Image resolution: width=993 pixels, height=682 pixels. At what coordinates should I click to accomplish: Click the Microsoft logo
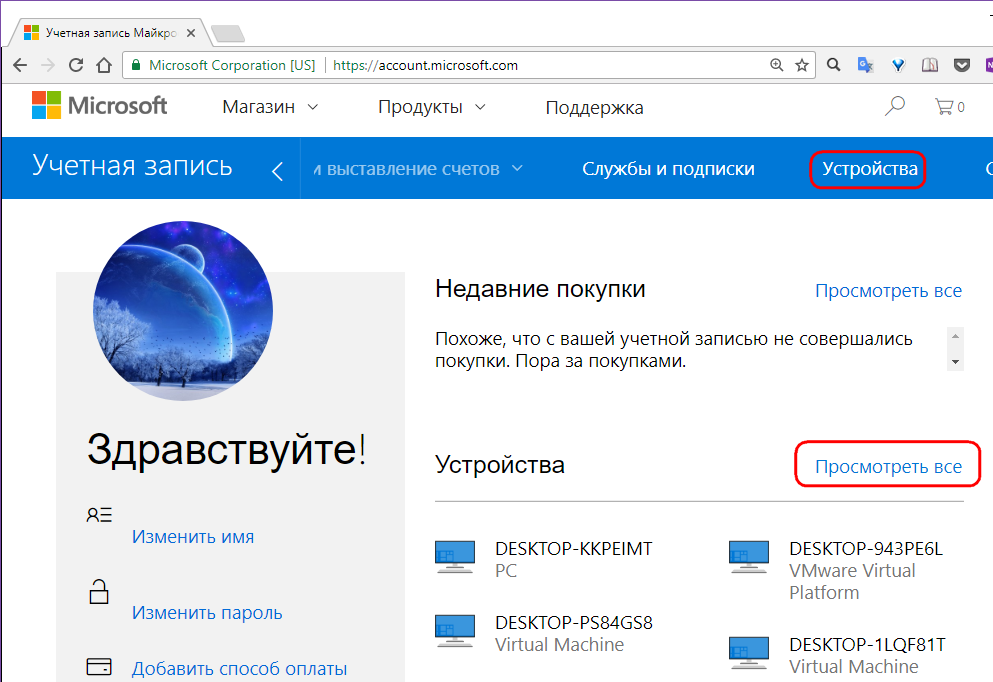pos(99,105)
